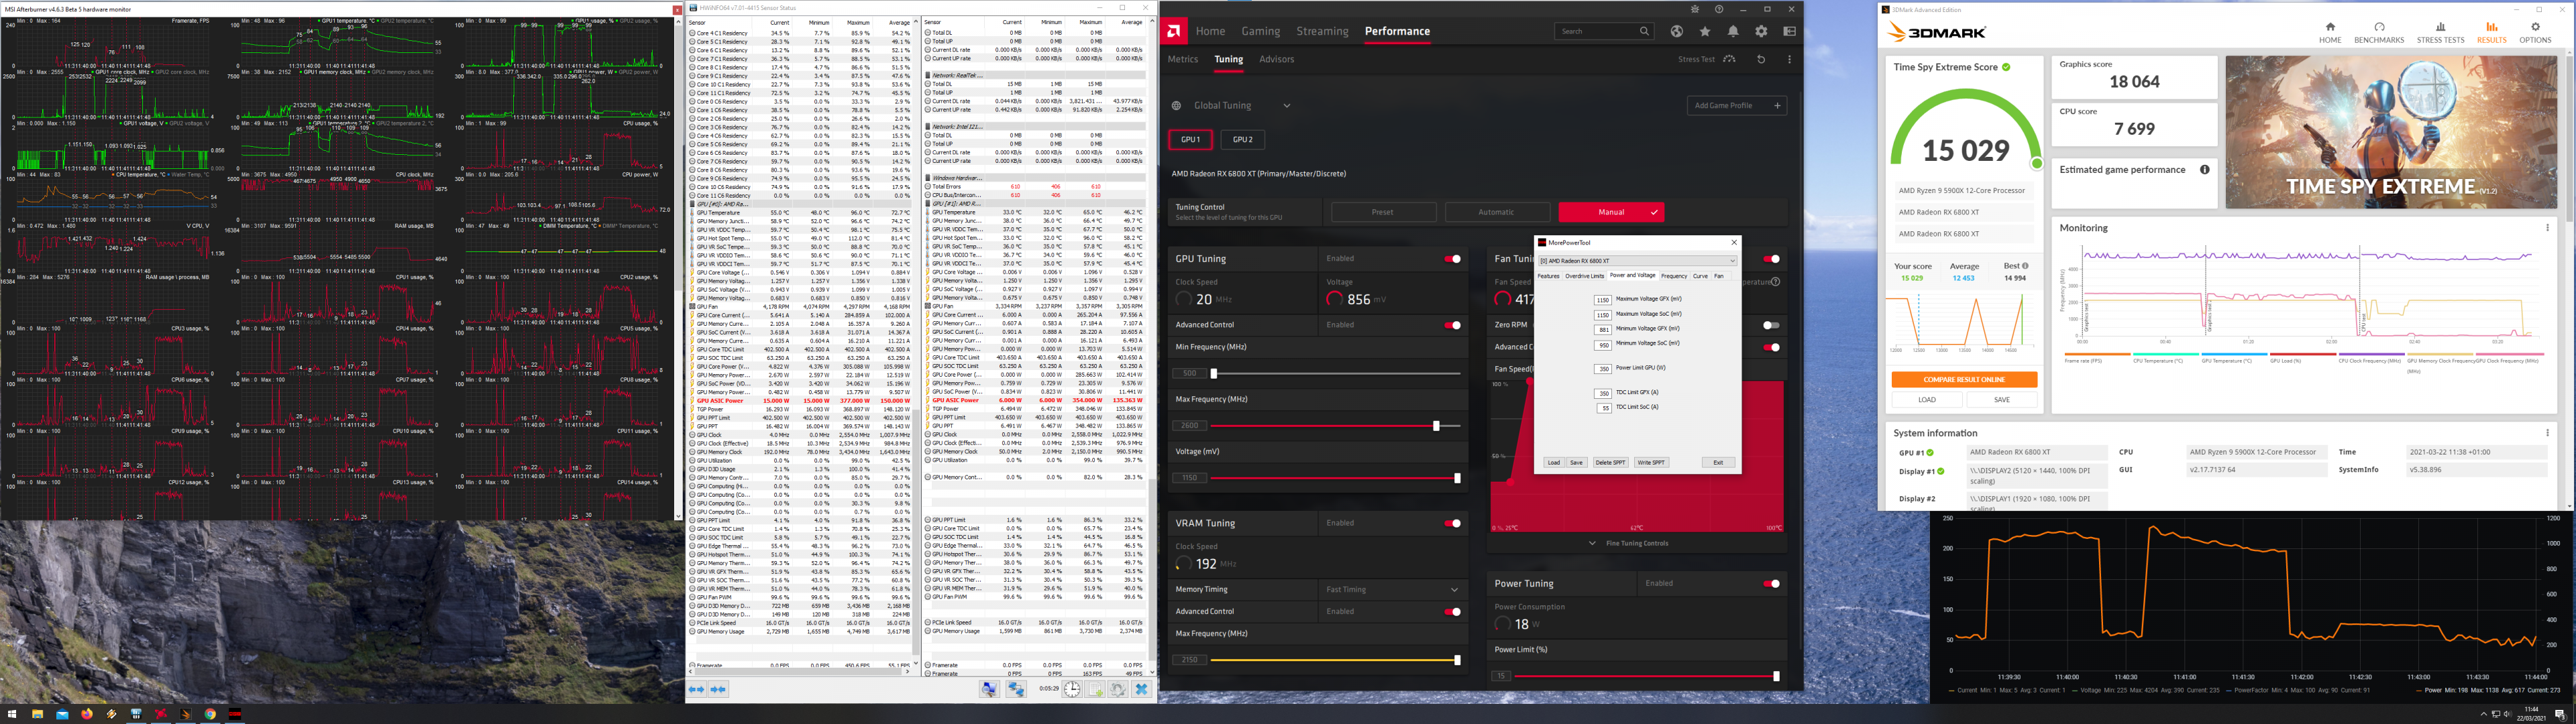Viewport: 2576px width, 724px height.
Task: Toggle VRAM Tuning enabled switch
Action: tap(1452, 523)
